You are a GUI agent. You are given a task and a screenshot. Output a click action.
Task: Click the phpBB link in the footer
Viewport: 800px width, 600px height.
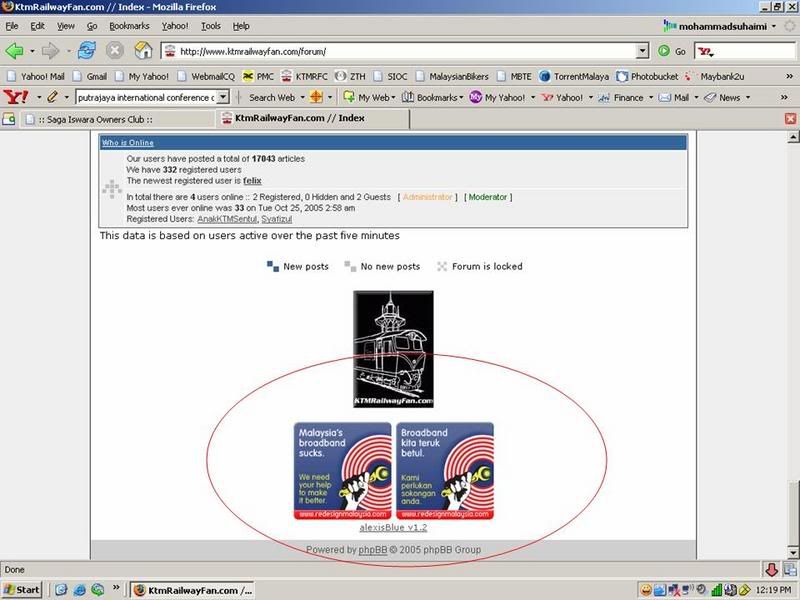coord(372,550)
